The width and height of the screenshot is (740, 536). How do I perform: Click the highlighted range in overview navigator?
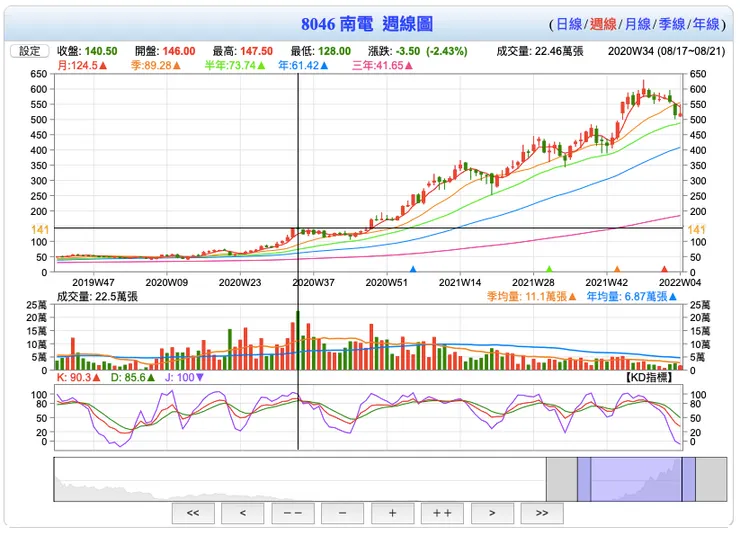pos(636,479)
